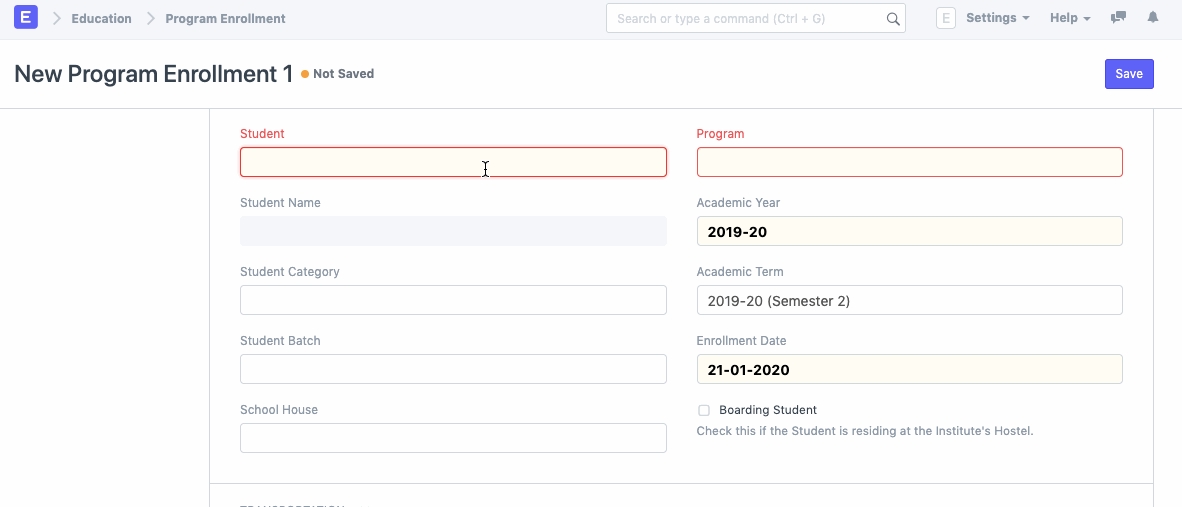Click the user avatar E icon

coord(945,18)
